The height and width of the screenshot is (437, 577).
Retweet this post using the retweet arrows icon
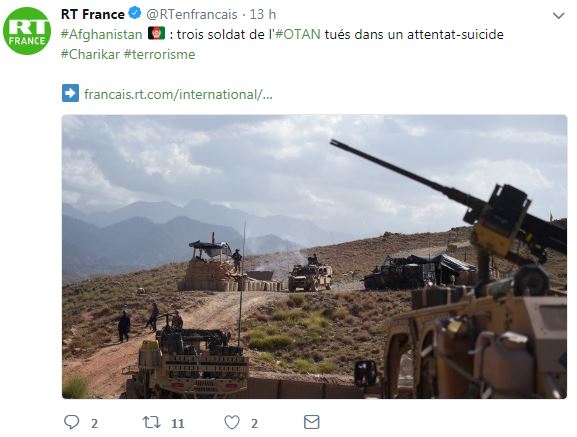coord(152,422)
